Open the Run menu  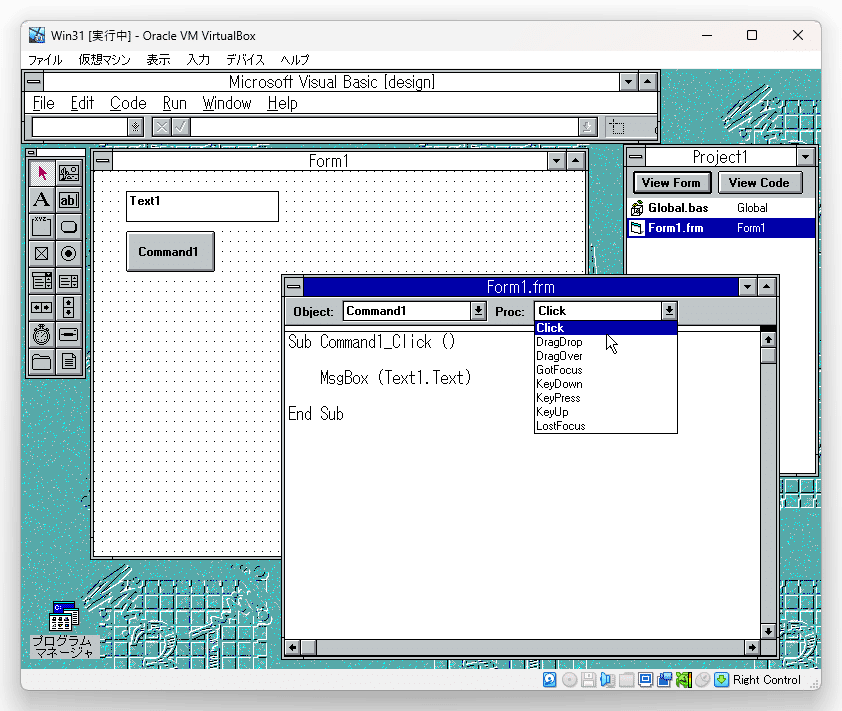click(175, 103)
